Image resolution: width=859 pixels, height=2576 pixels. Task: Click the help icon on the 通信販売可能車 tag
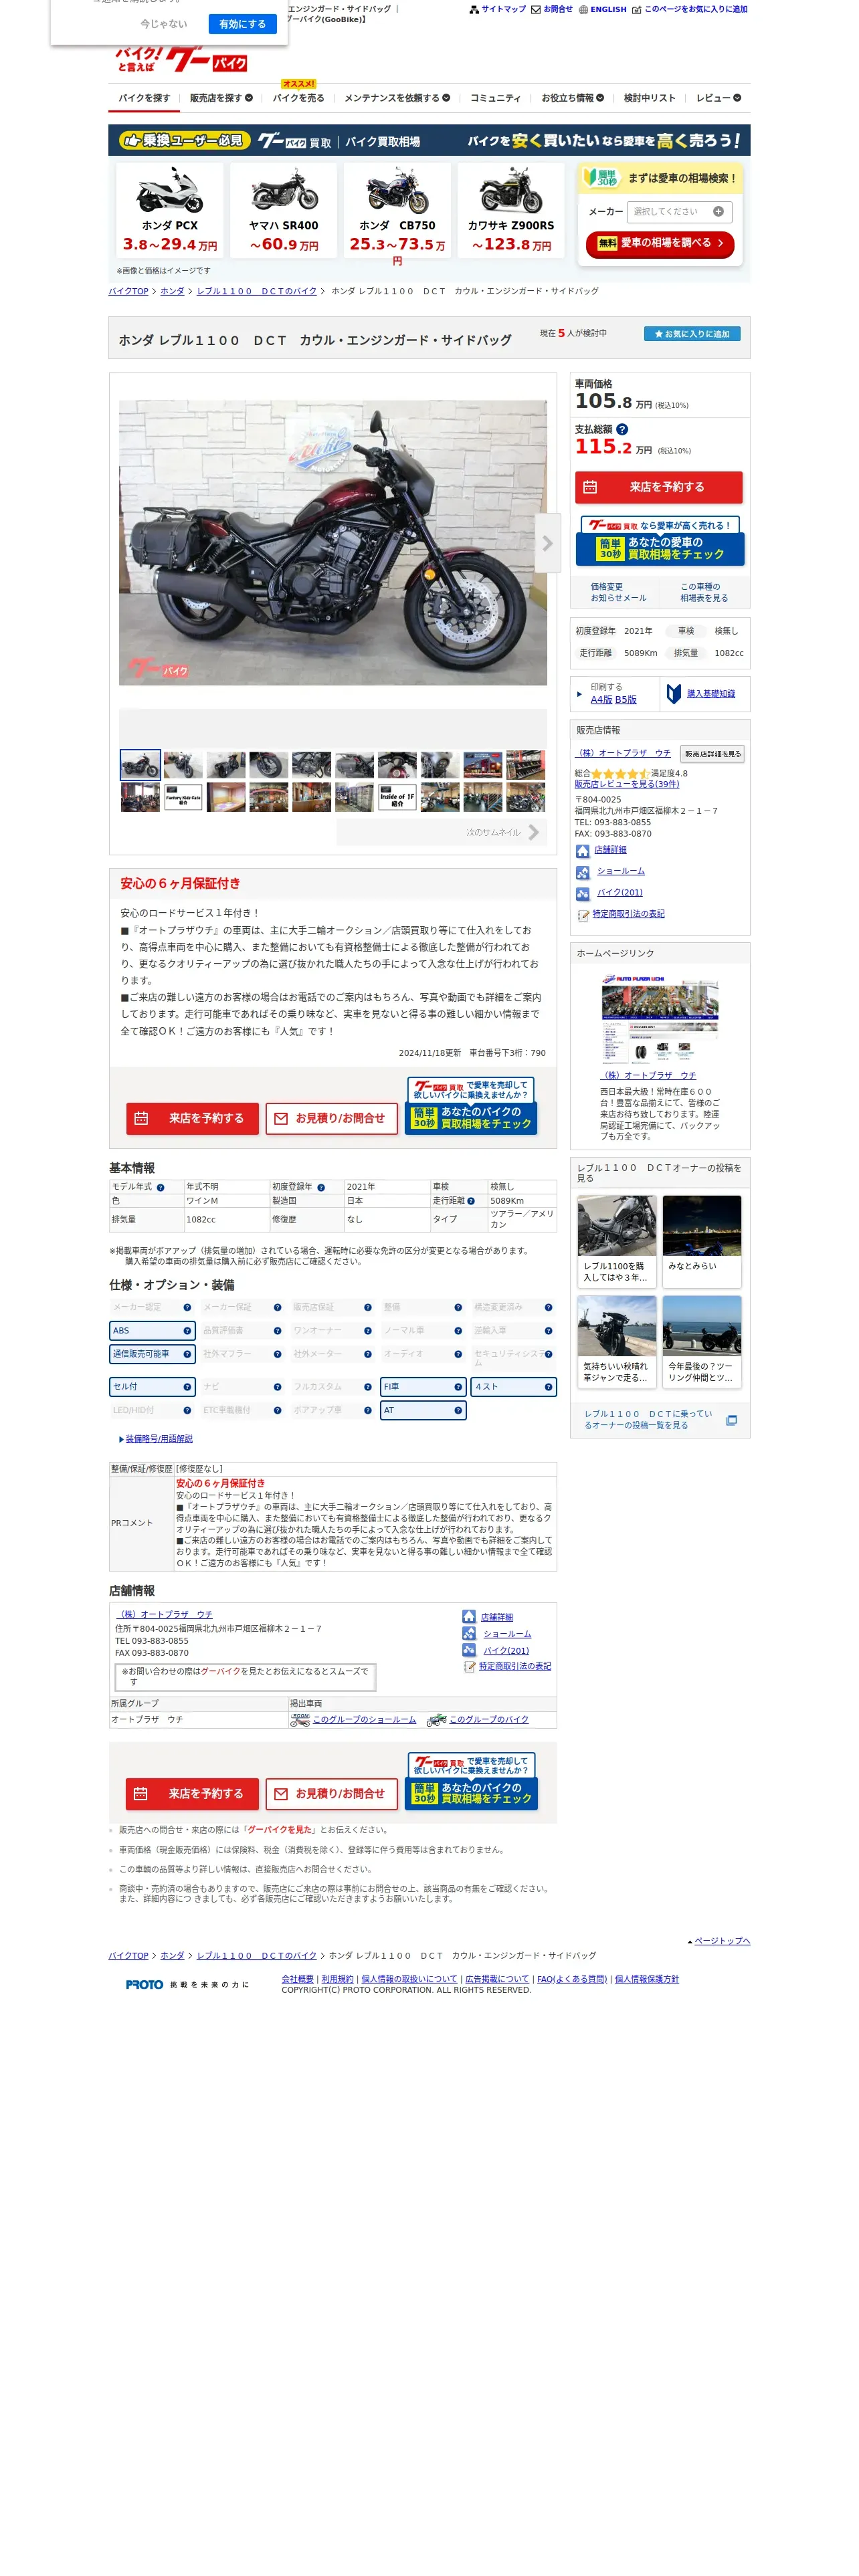pos(187,1353)
